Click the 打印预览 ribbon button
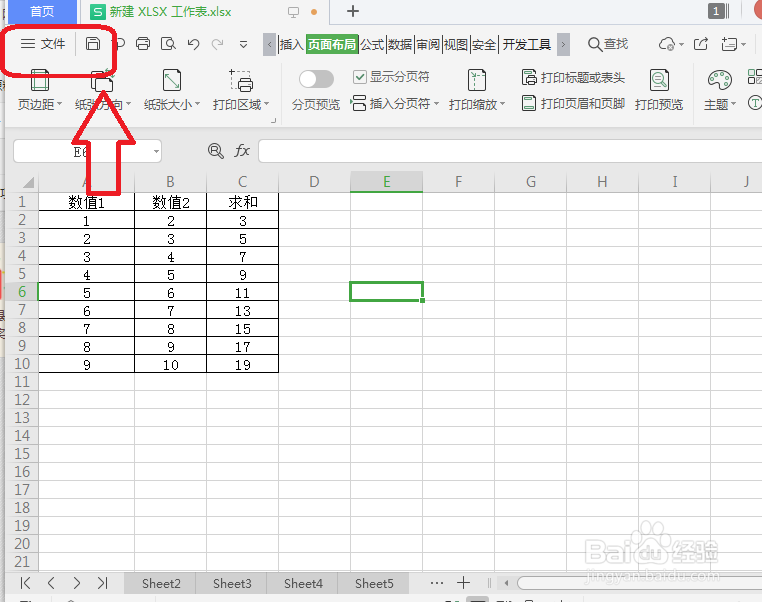The width and height of the screenshot is (762, 602). tap(659, 90)
